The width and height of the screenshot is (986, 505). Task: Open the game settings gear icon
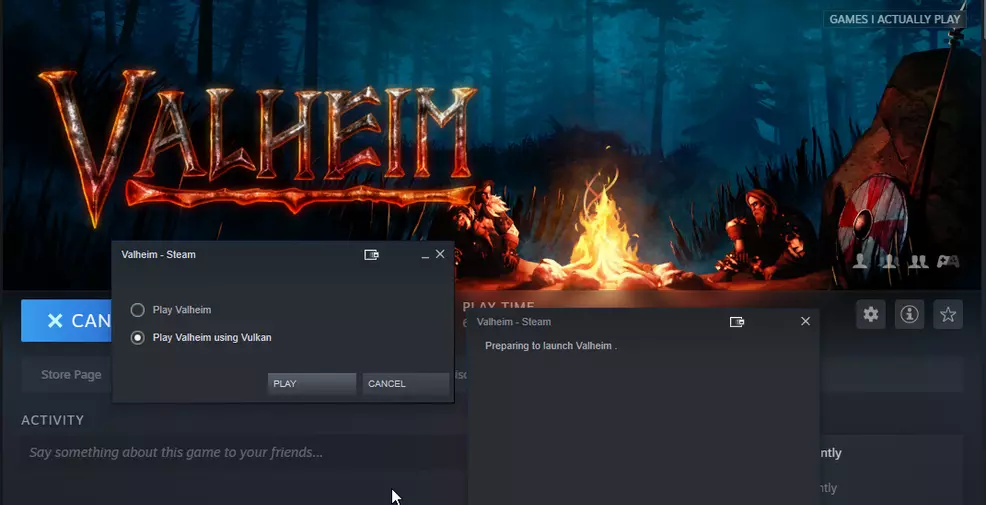(870, 315)
